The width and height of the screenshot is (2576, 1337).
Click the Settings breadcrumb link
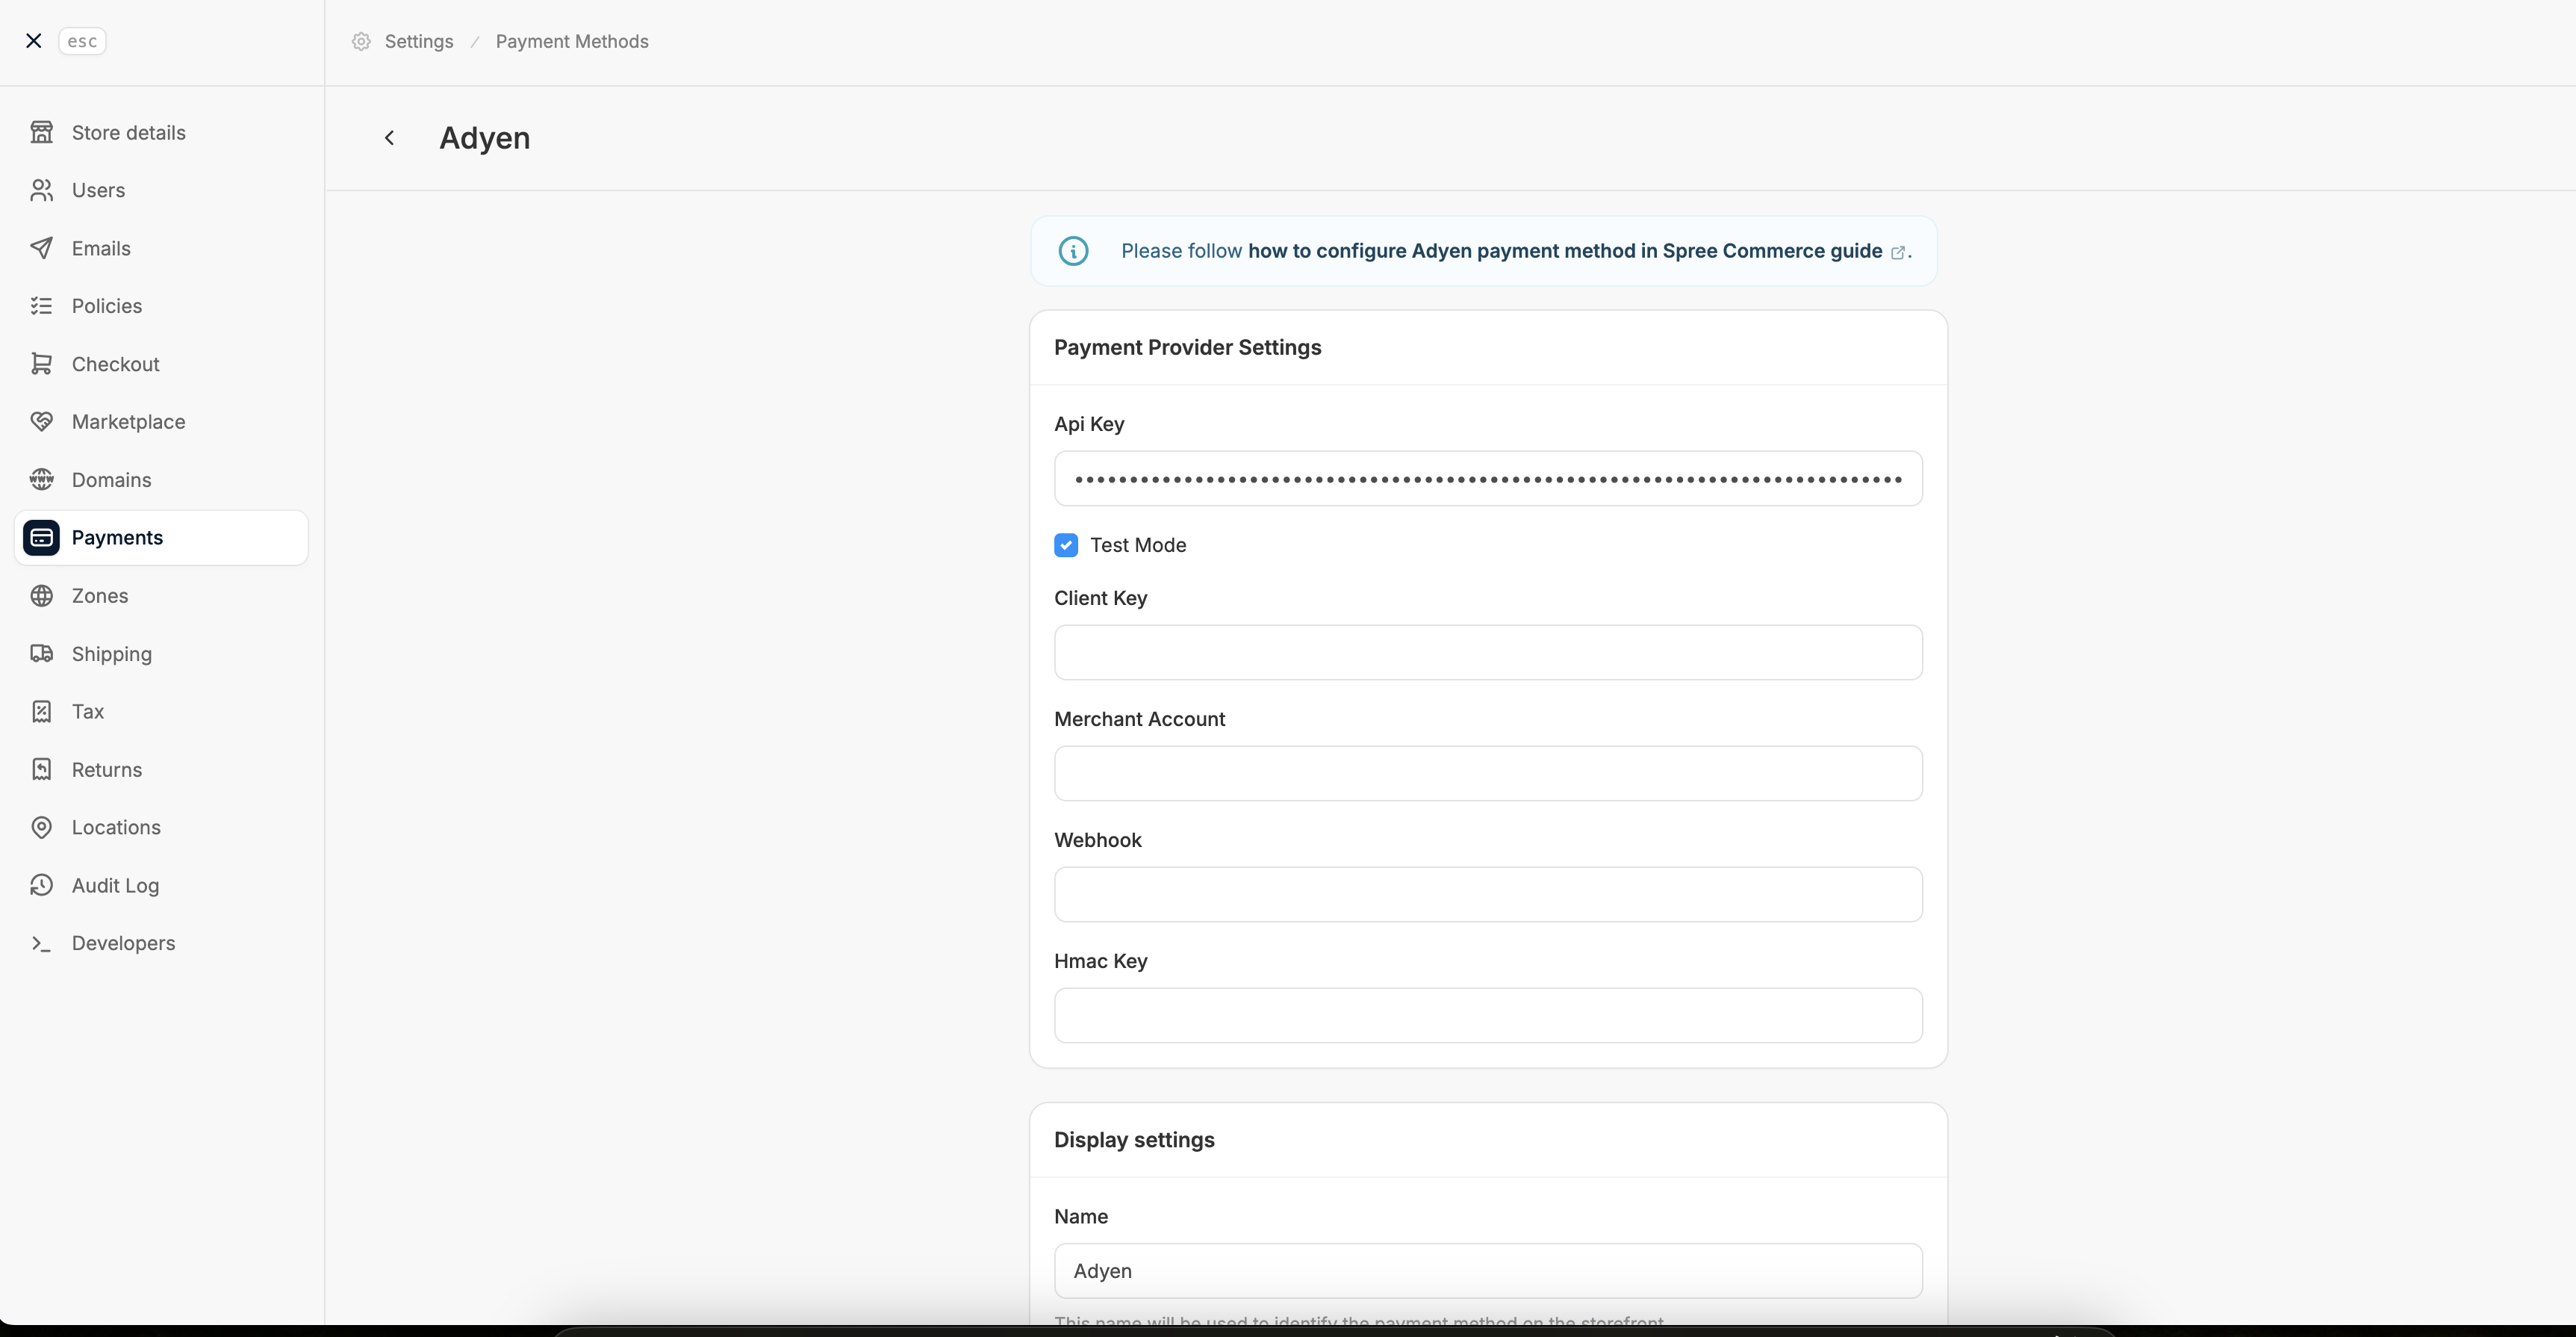coord(418,41)
